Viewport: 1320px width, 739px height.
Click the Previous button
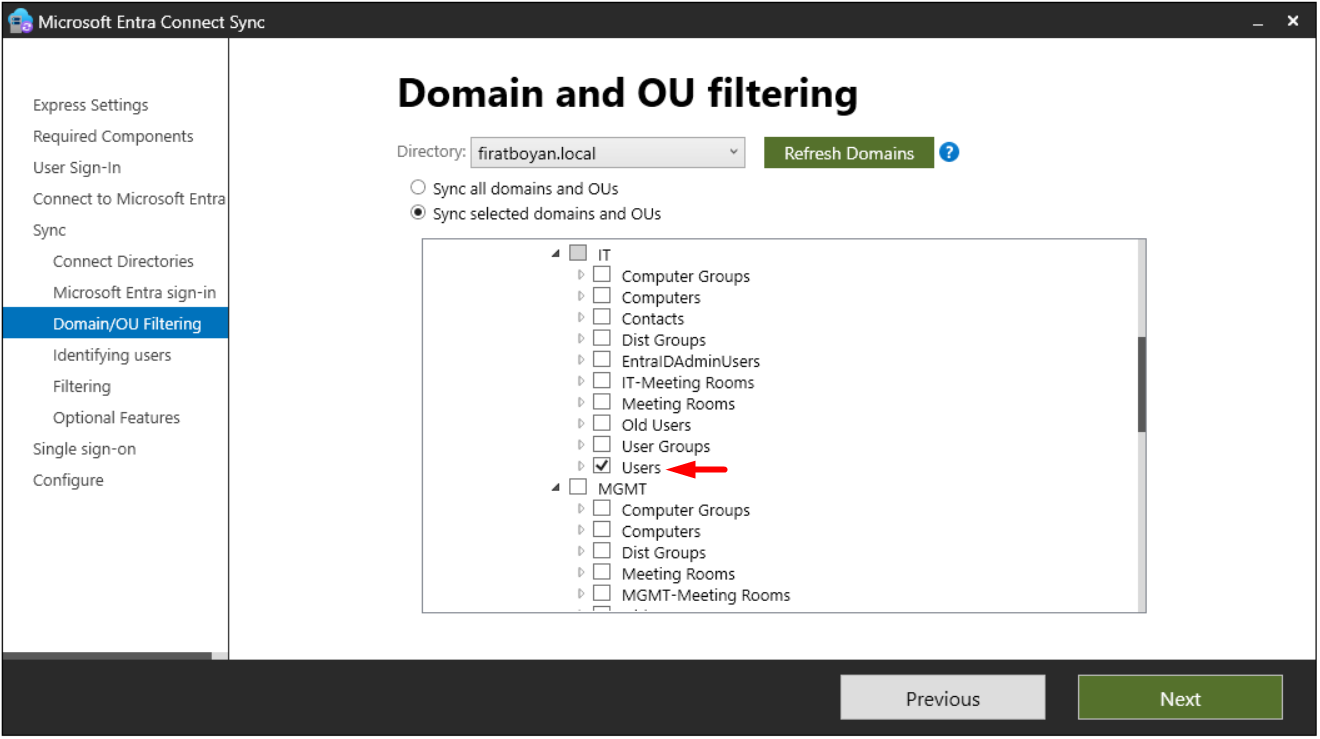943,698
